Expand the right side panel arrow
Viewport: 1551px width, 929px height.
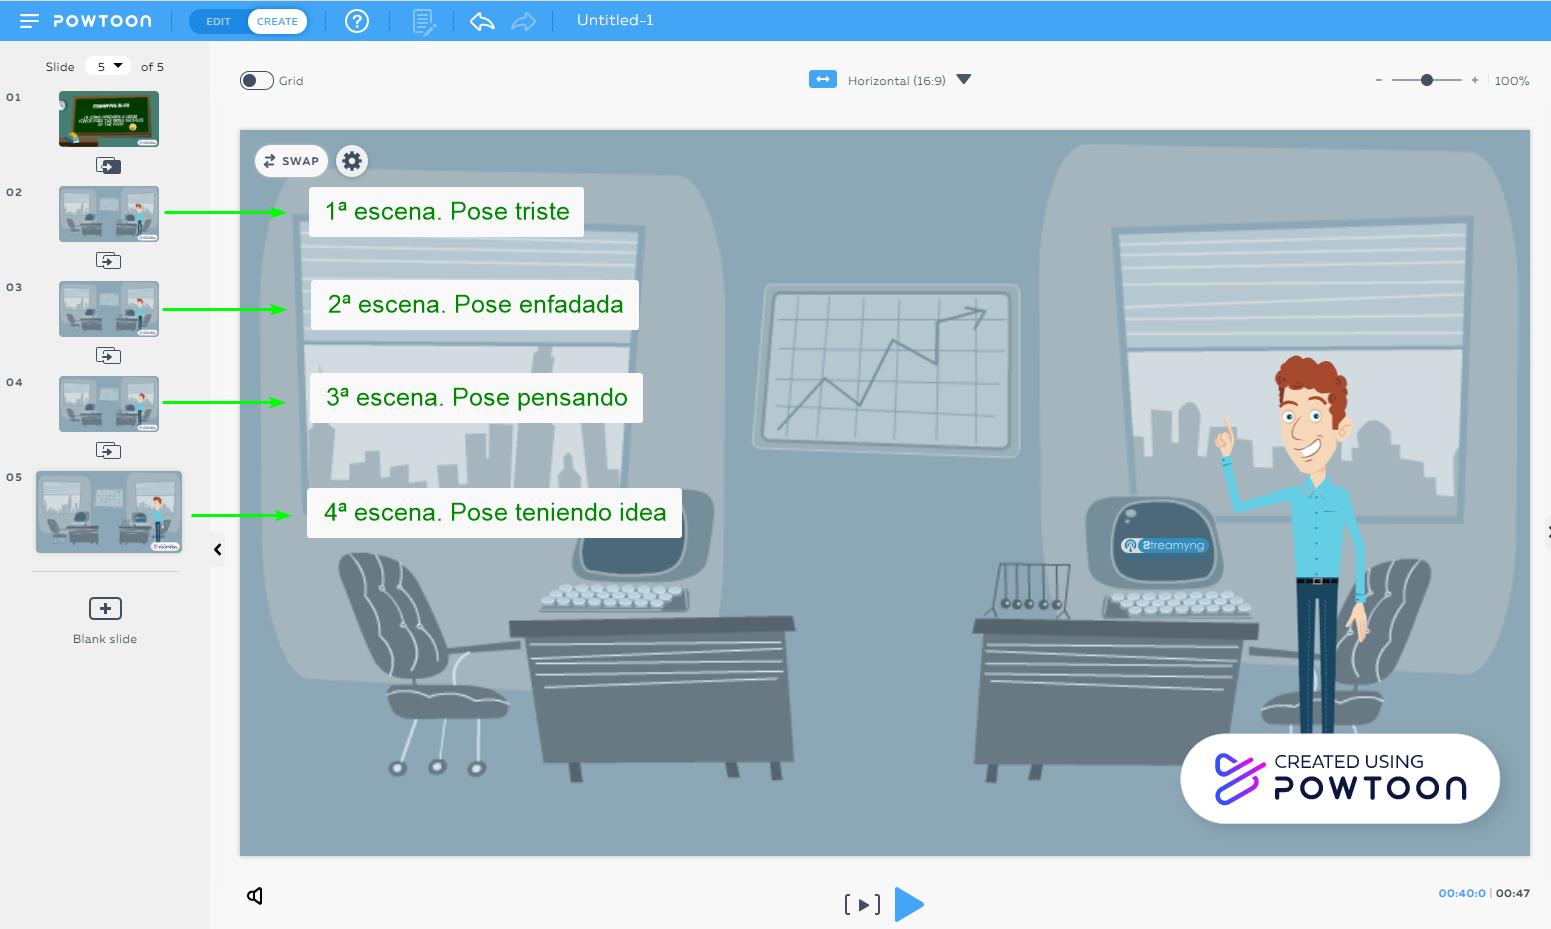coord(1547,532)
